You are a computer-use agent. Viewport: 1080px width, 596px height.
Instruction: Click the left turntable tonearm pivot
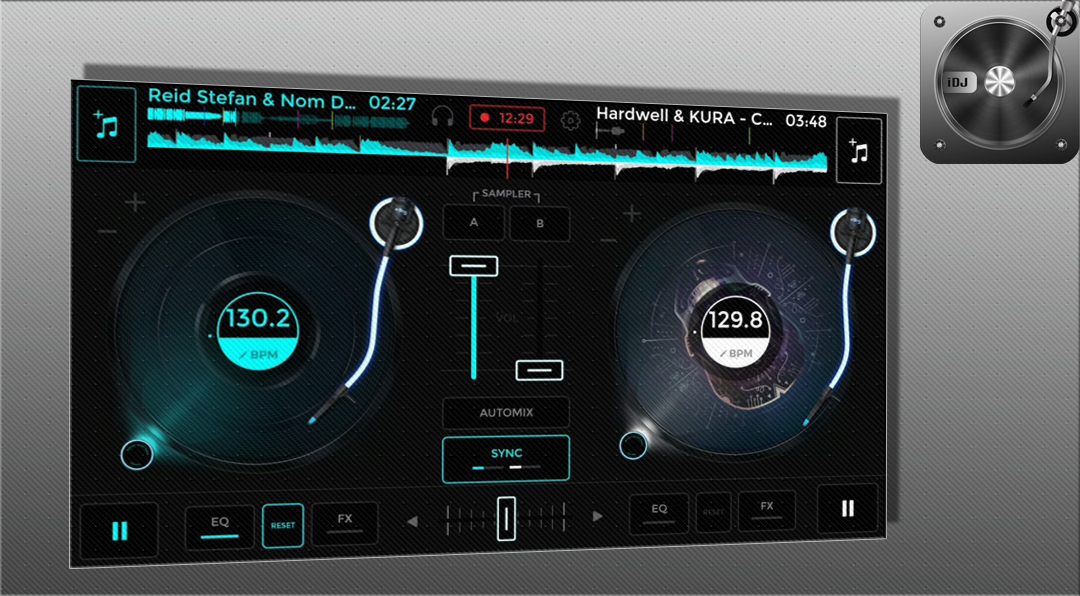(x=396, y=222)
